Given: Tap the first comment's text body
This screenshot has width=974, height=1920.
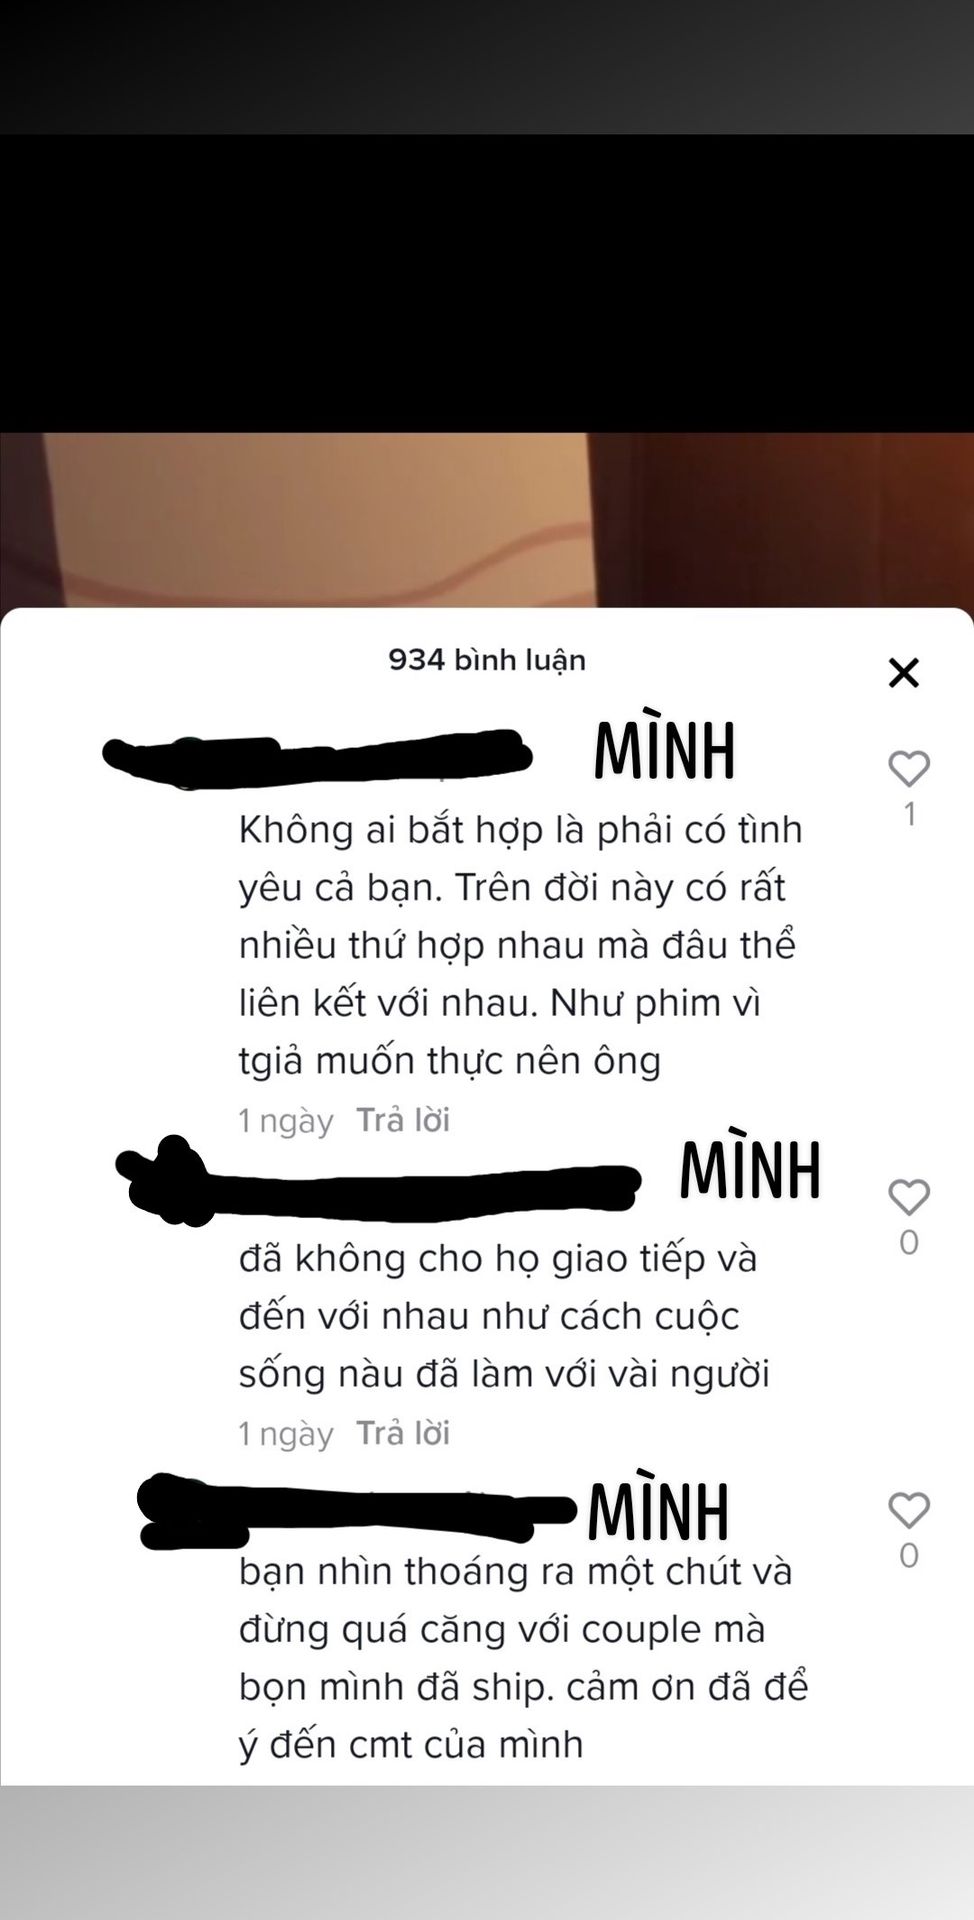Looking at the screenshot, I should (x=520, y=945).
